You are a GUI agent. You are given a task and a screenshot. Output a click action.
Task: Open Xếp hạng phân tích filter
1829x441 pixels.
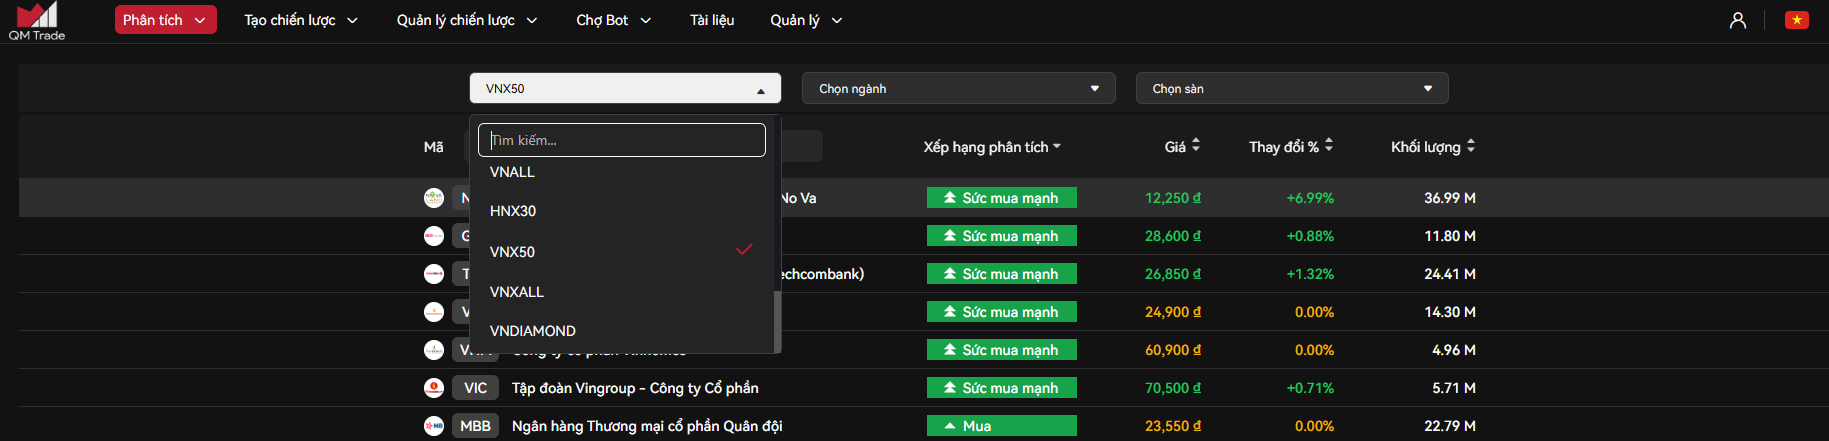pos(992,147)
